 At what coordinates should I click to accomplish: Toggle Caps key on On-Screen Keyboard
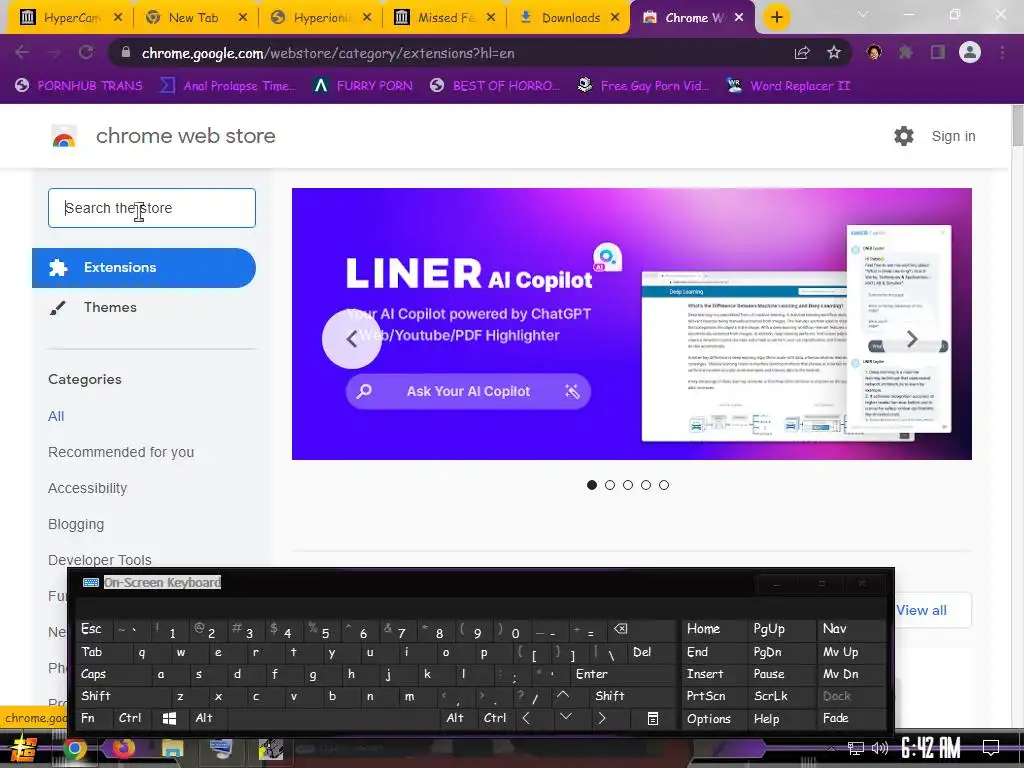[x=93, y=674]
